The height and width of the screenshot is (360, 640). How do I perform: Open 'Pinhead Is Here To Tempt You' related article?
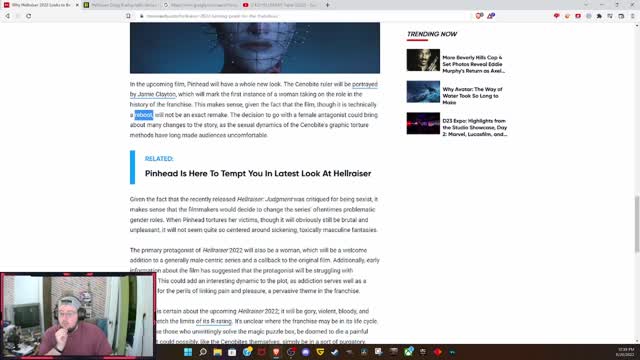coord(258,173)
